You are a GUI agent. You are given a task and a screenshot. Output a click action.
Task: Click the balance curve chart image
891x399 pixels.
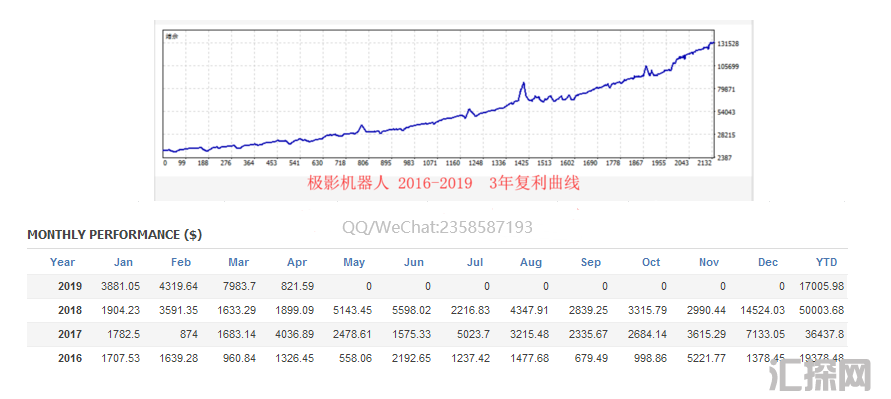click(453, 111)
